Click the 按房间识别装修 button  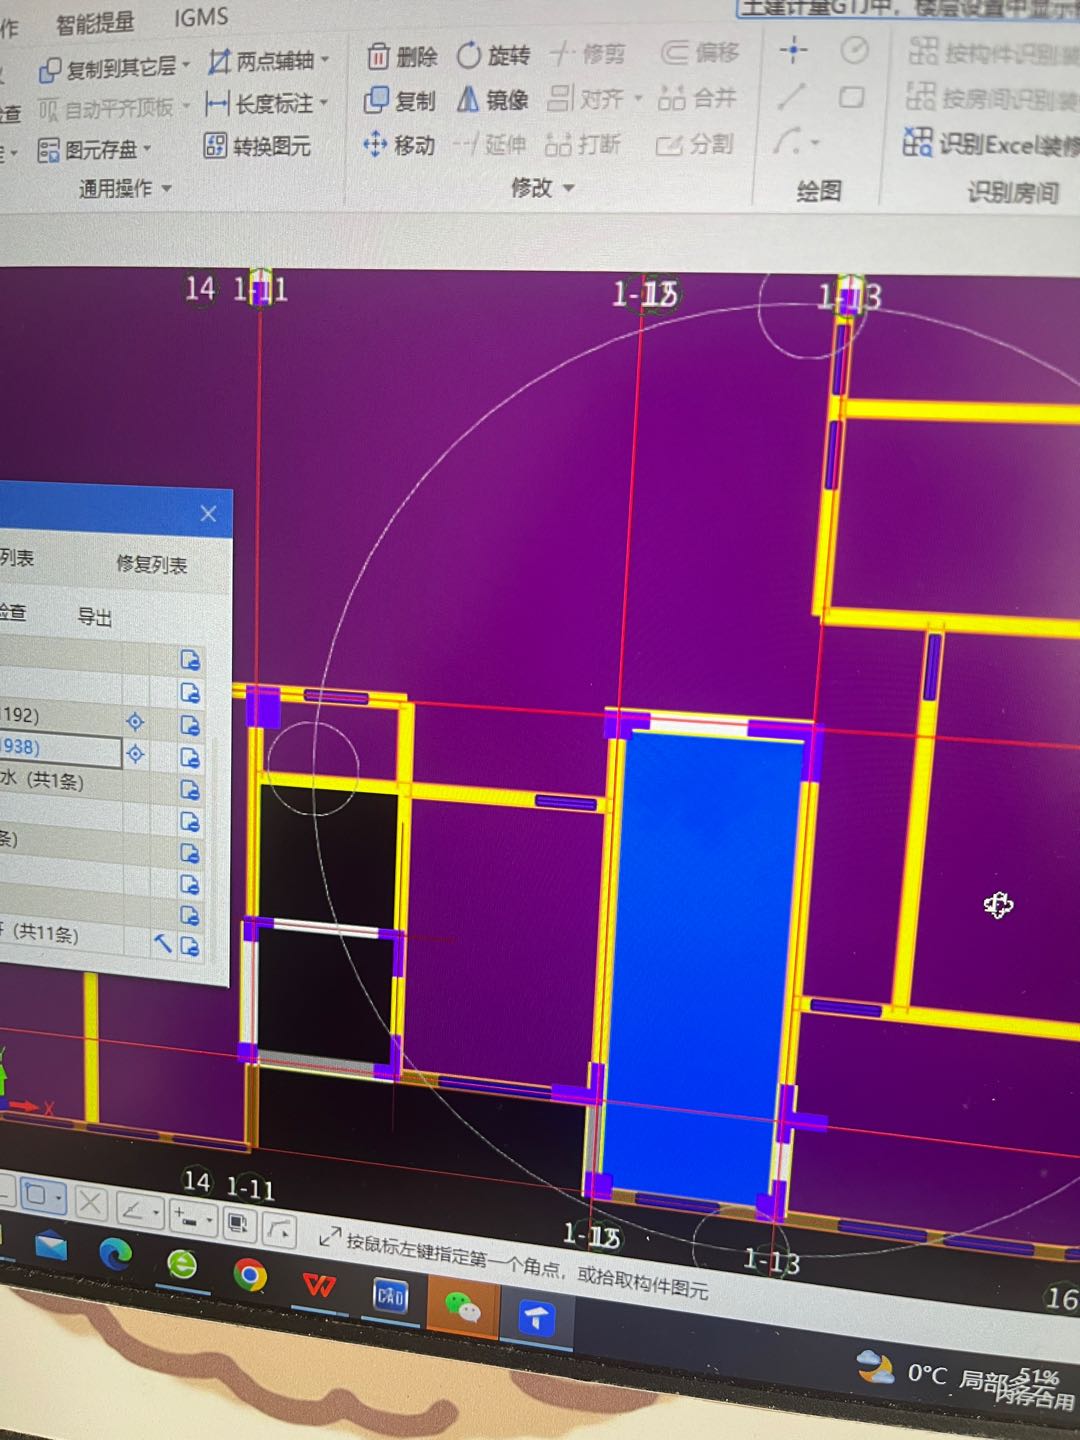tap(992, 98)
